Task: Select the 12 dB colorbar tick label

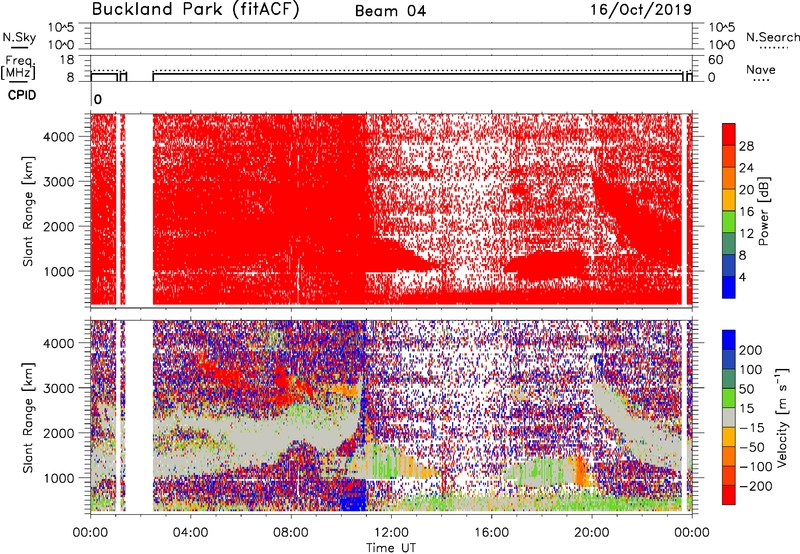Action: coord(746,234)
